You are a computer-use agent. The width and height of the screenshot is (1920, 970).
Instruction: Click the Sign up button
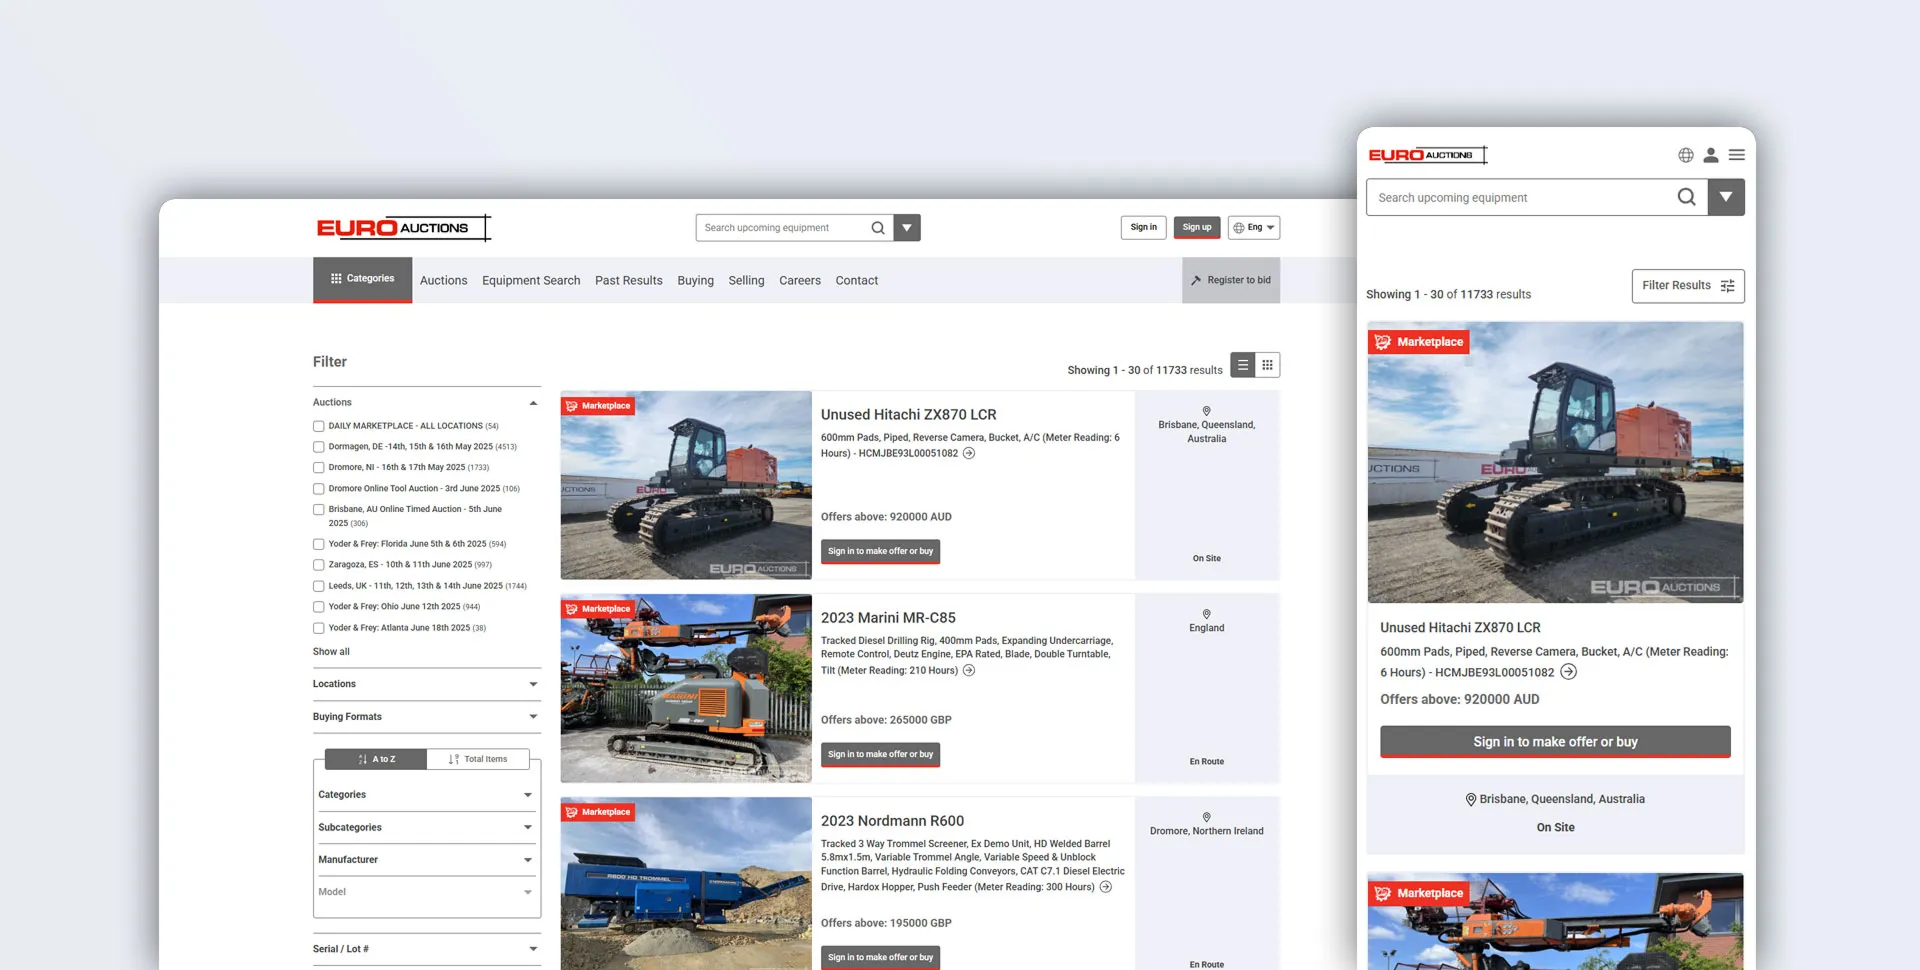coord(1196,228)
